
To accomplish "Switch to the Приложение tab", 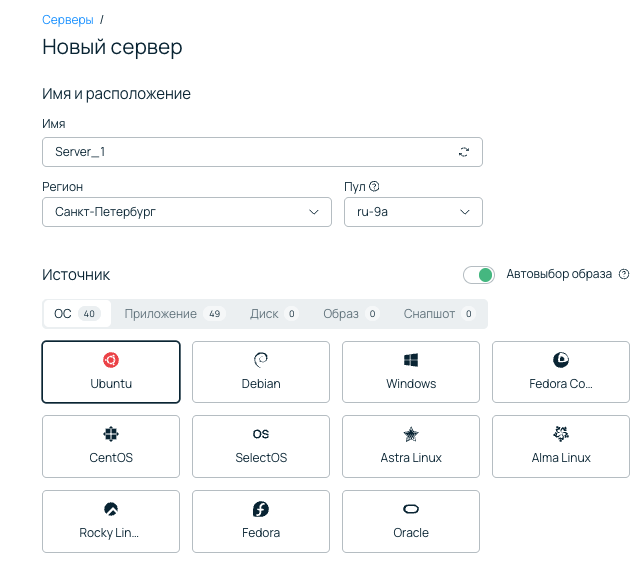I will pyautogui.click(x=175, y=314).
